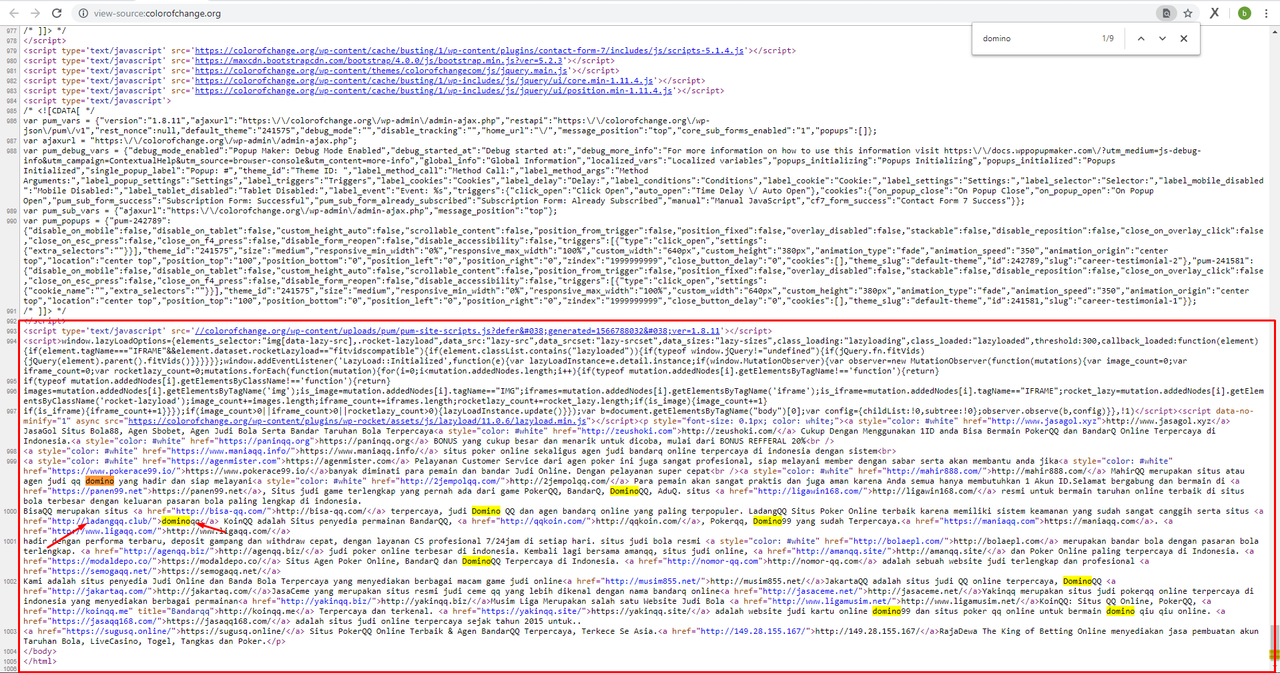Follow the http://www.ligaqq.com/ href link
The width and height of the screenshot is (1280, 673).
click(103, 531)
